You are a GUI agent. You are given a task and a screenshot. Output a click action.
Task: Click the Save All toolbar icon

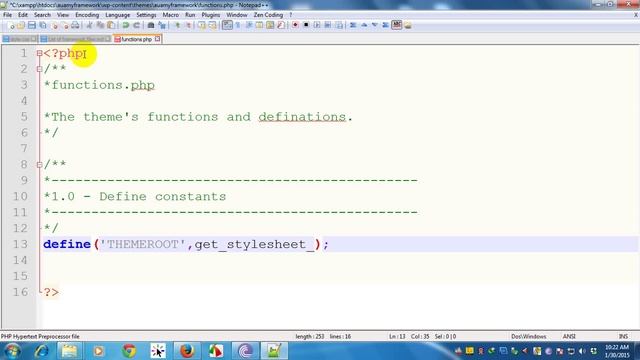tap(42, 25)
